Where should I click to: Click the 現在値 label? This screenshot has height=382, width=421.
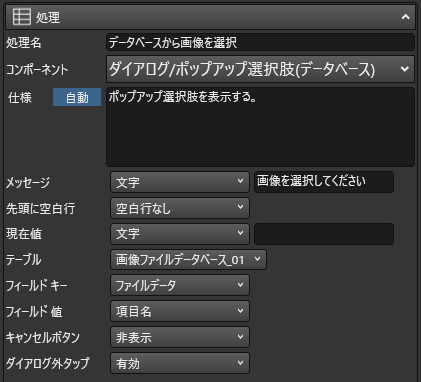pyautogui.click(x=24, y=234)
